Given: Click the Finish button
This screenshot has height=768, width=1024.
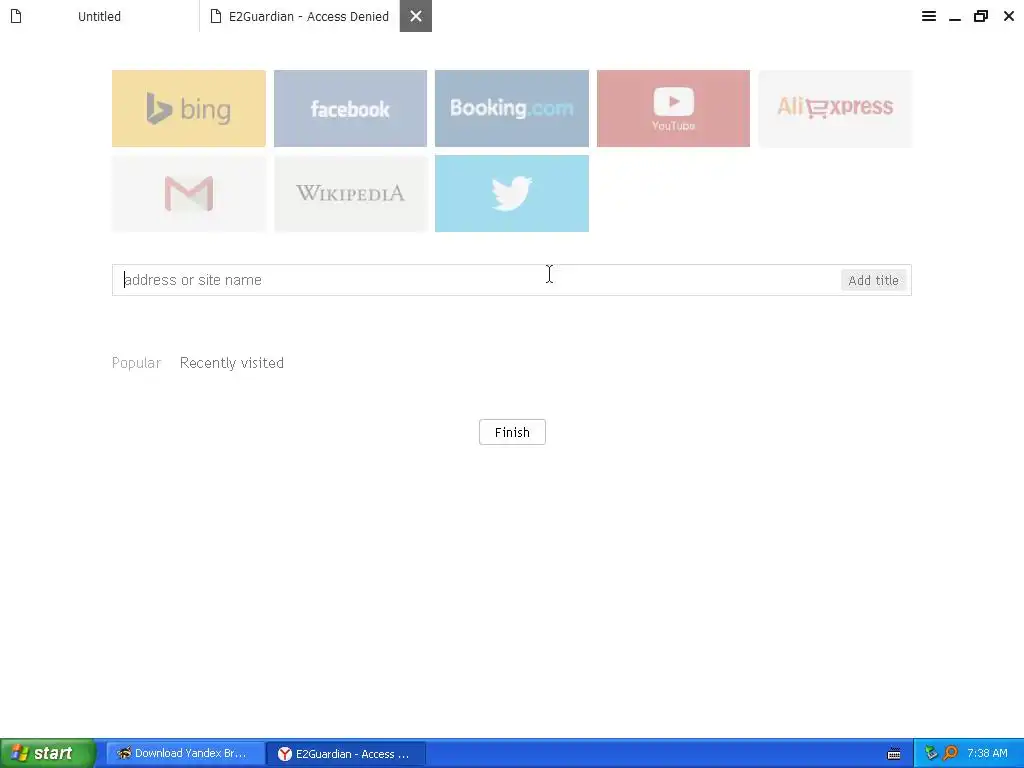Looking at the screenshot, I should click(512, 432).
